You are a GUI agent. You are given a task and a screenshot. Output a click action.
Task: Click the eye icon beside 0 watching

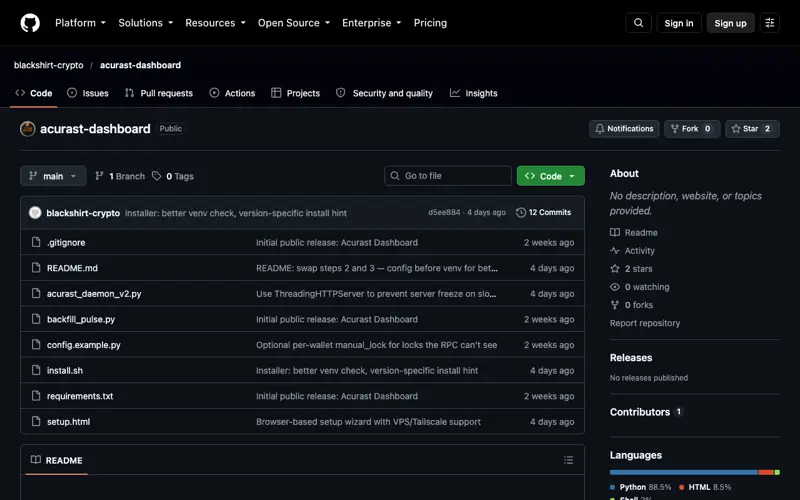[x=615, y=287]
